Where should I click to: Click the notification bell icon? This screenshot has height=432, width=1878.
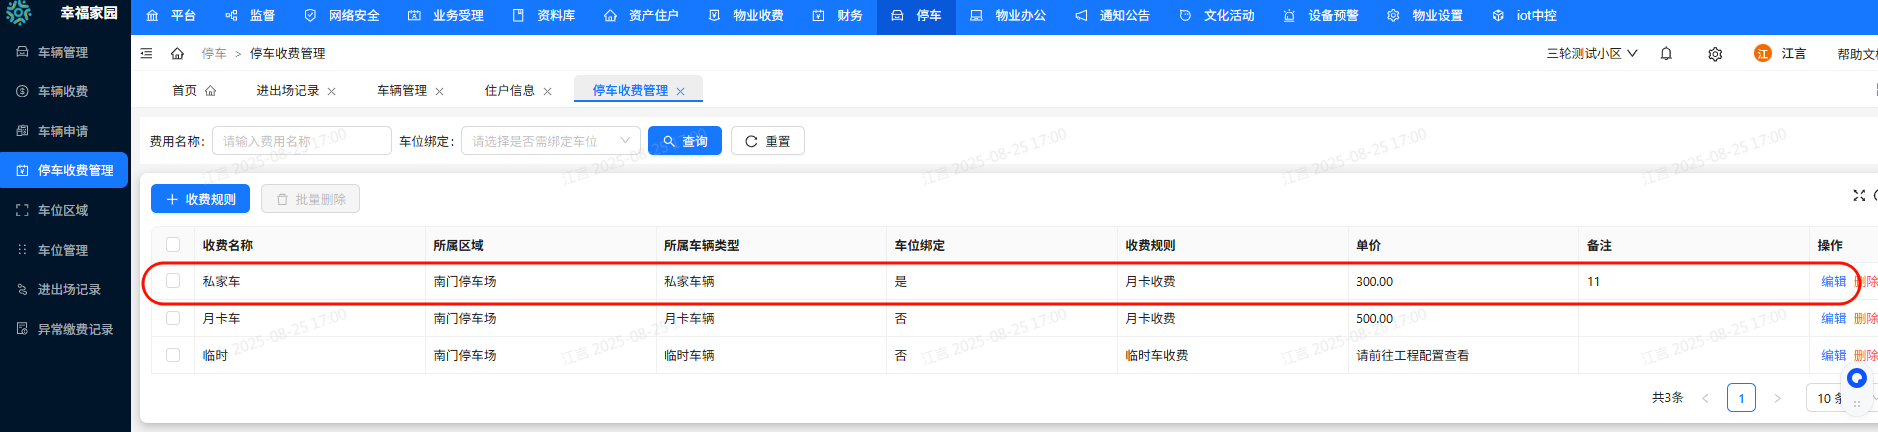coord(1666,54)
